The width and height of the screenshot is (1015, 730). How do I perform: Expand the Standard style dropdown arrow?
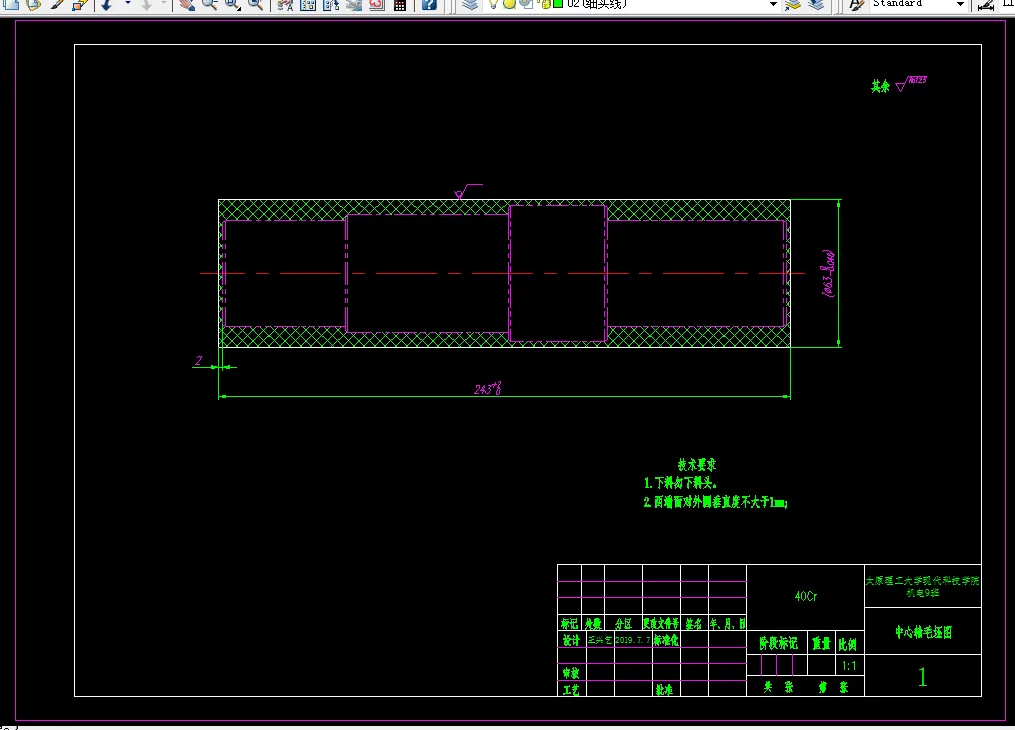961,4
